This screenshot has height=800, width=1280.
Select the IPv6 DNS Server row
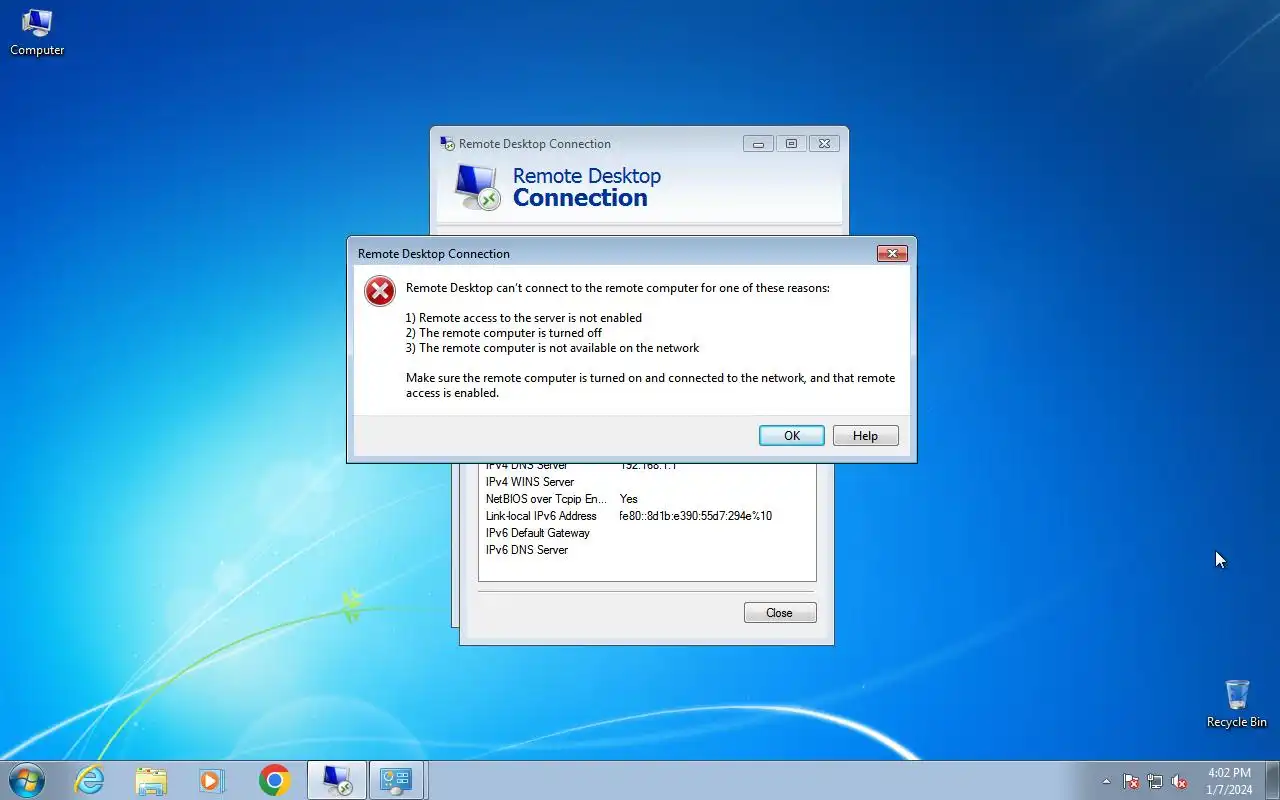[647, 550]
